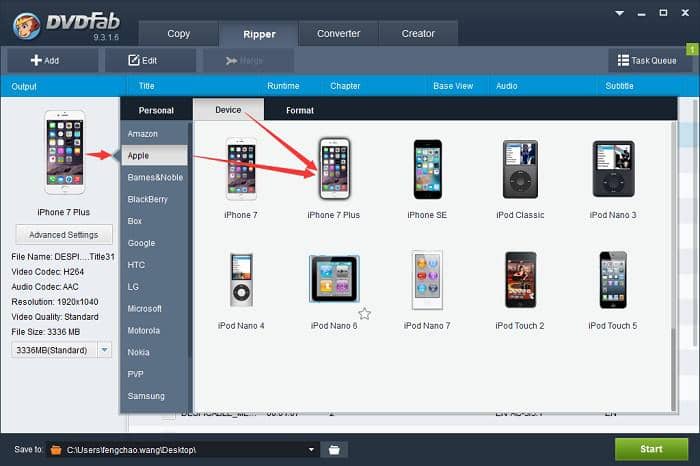This screenshot has height=466, width=700.
Task: Click the Add button
Action: [x=52, y=60]
